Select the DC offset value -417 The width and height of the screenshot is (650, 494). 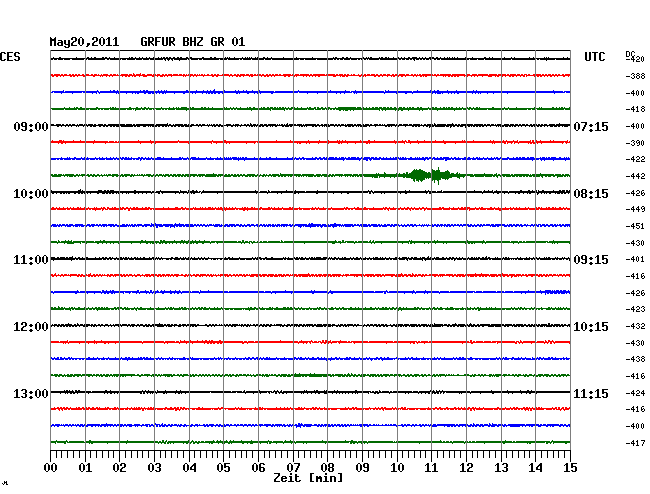tap(635, 443)
